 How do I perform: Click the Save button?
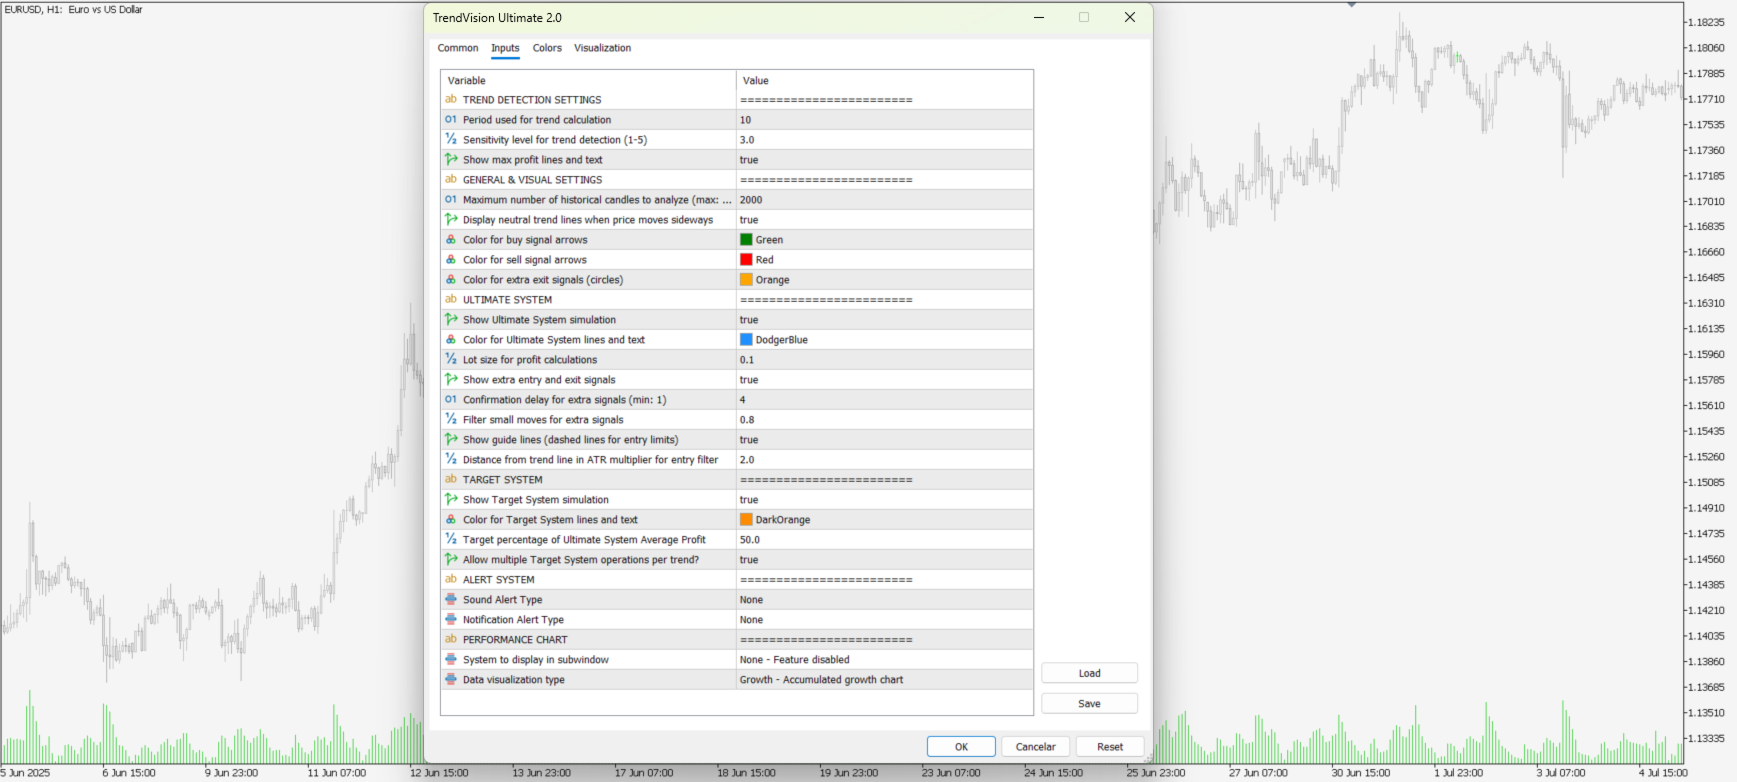(x=1089, y=704)
